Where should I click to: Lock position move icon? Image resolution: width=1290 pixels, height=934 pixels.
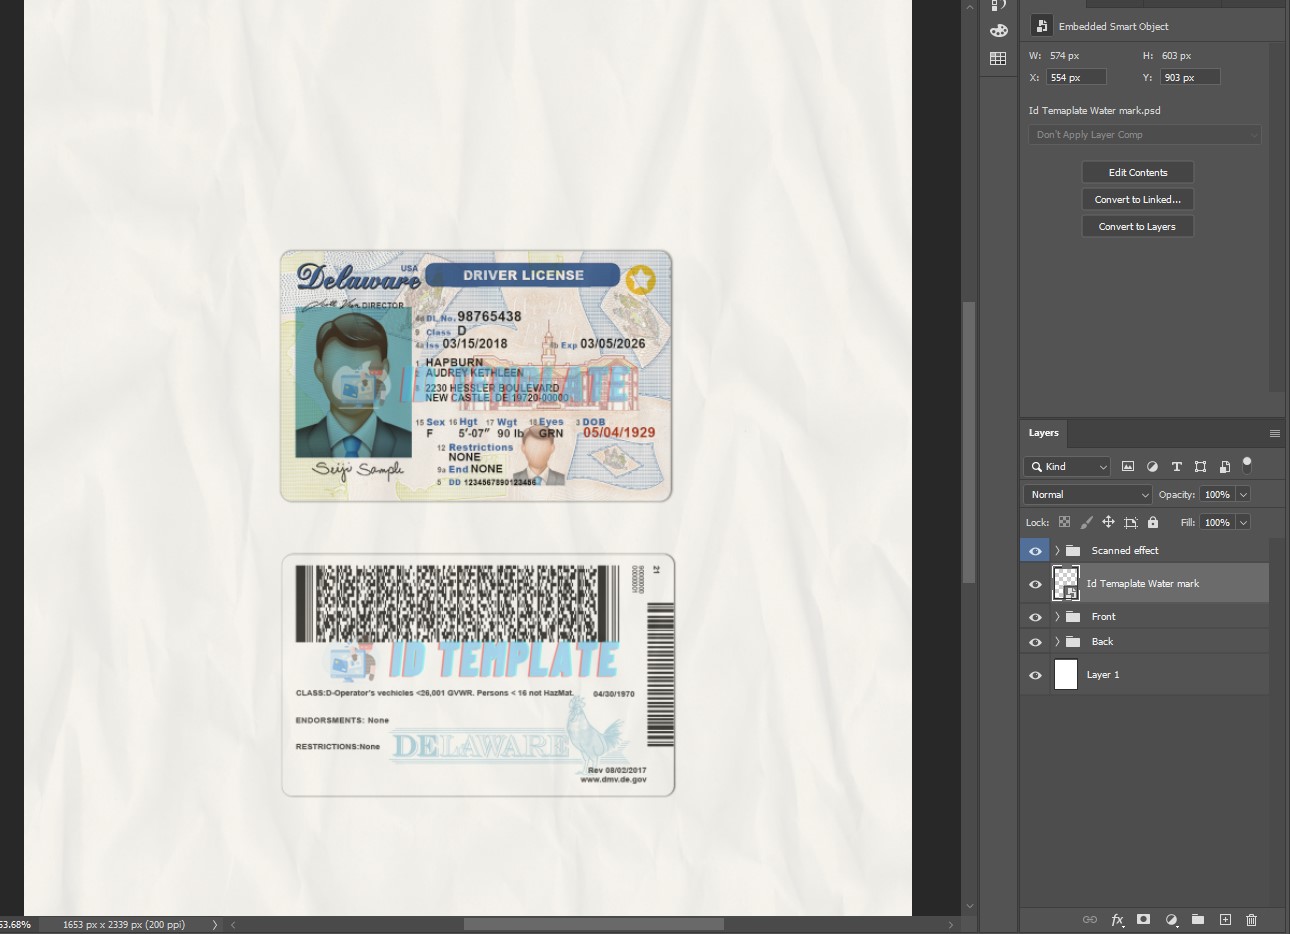[1108, 522]
